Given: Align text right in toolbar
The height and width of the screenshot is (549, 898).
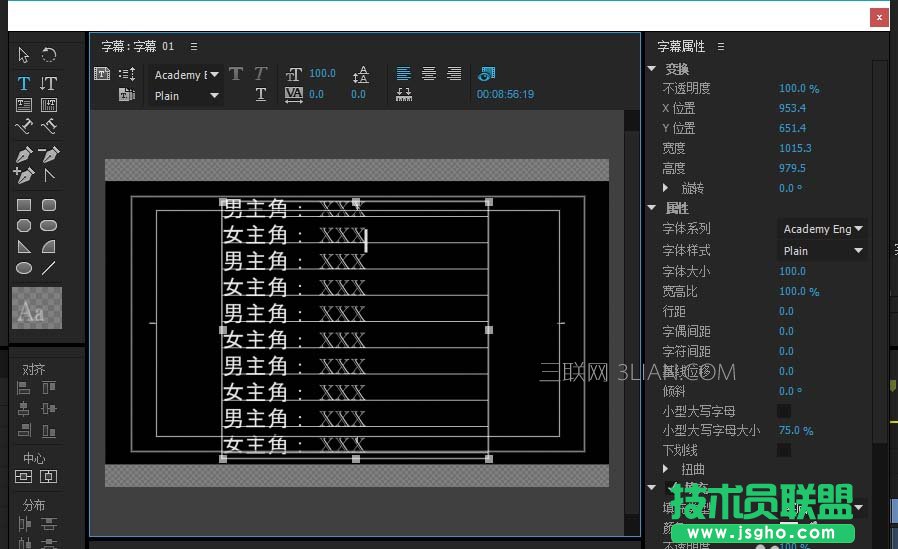Looking at the screenshot, I should (x=454, y=74).
